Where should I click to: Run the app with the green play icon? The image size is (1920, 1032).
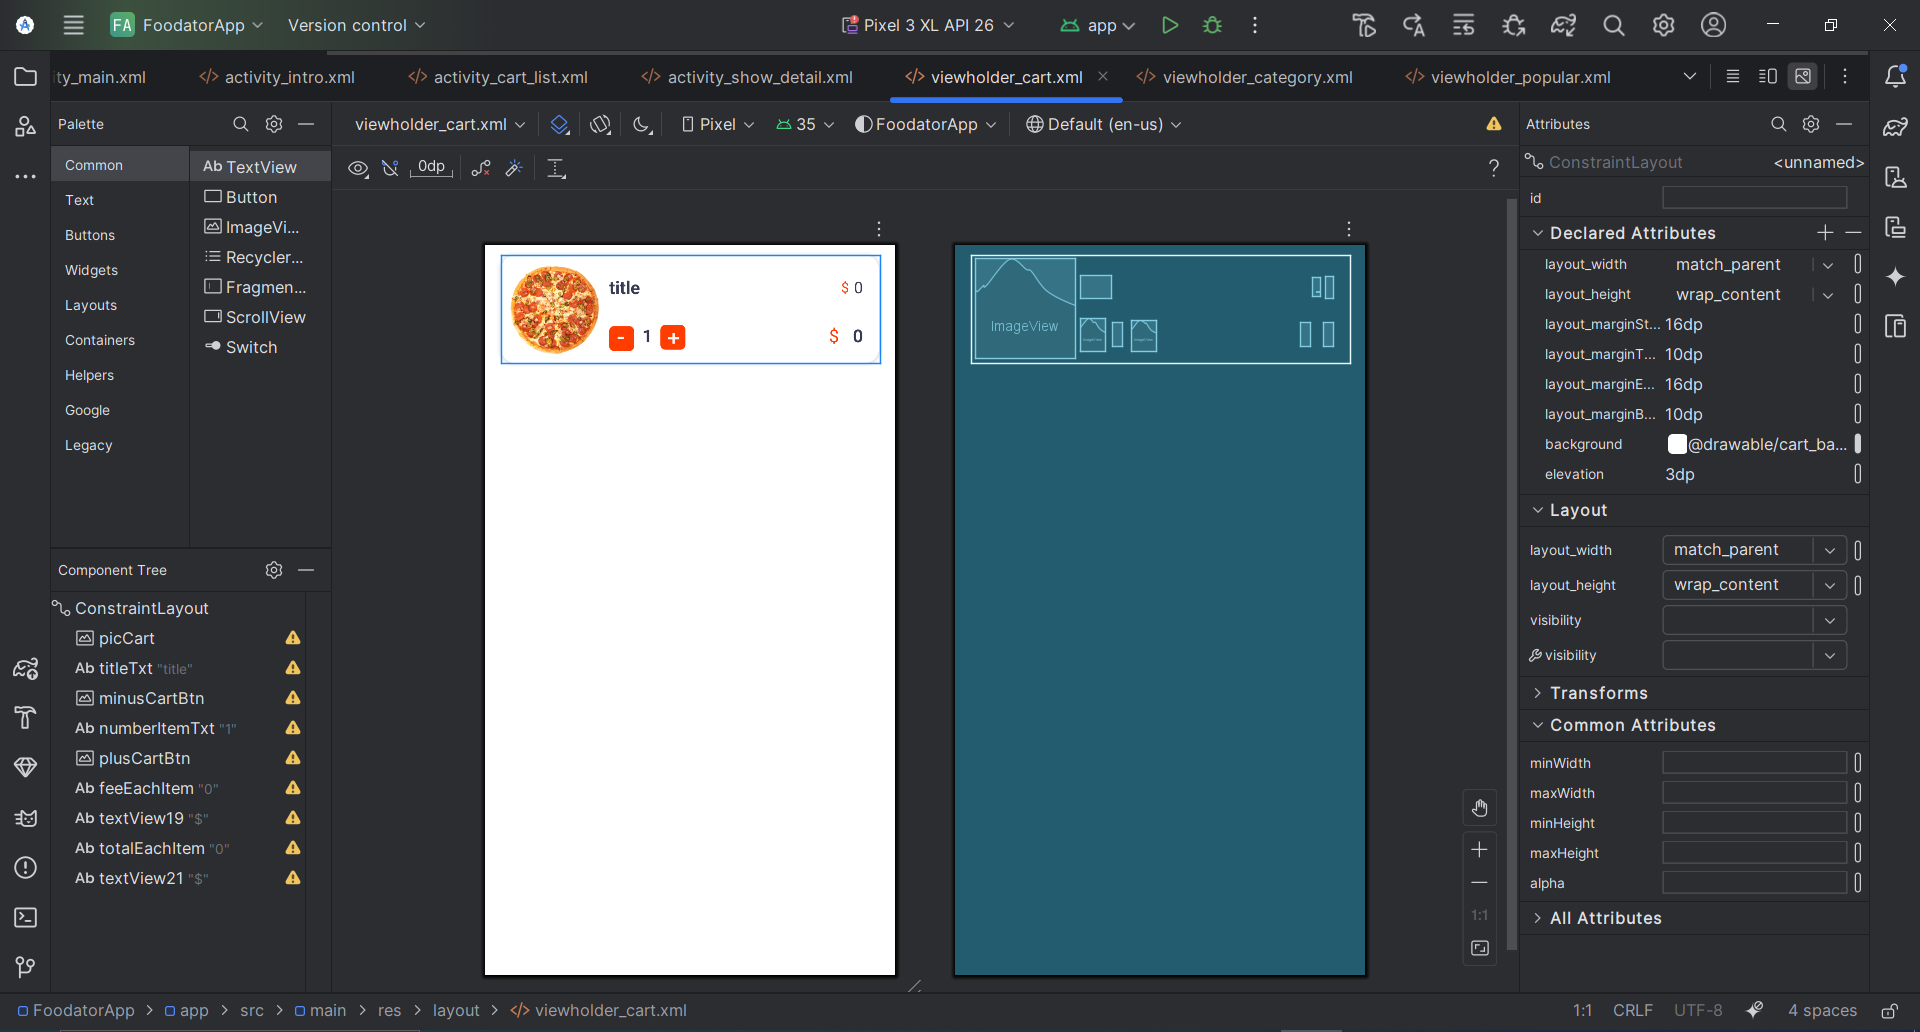1169,25
